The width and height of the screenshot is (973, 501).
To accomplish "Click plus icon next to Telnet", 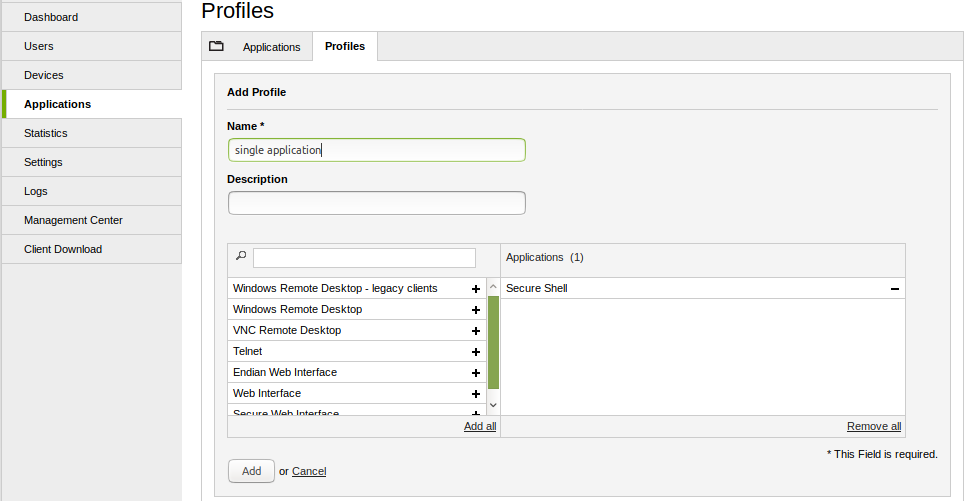I will (x=476, y=352).
